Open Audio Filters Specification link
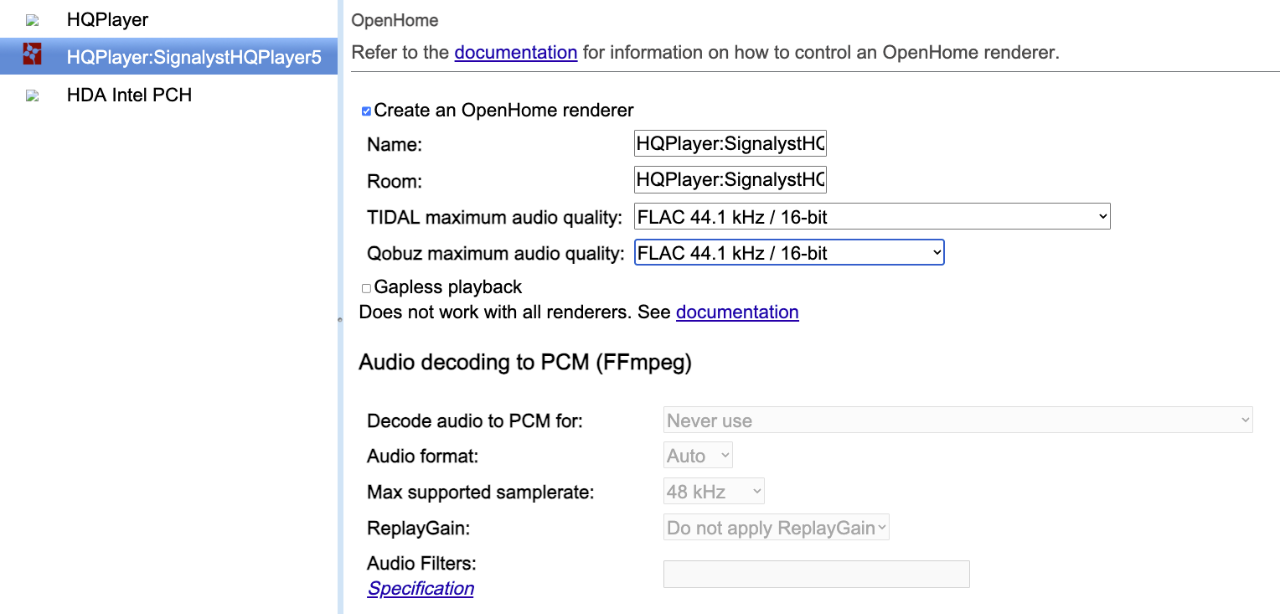Screen dimensions: 1280x614 click(x=421, y=588)
